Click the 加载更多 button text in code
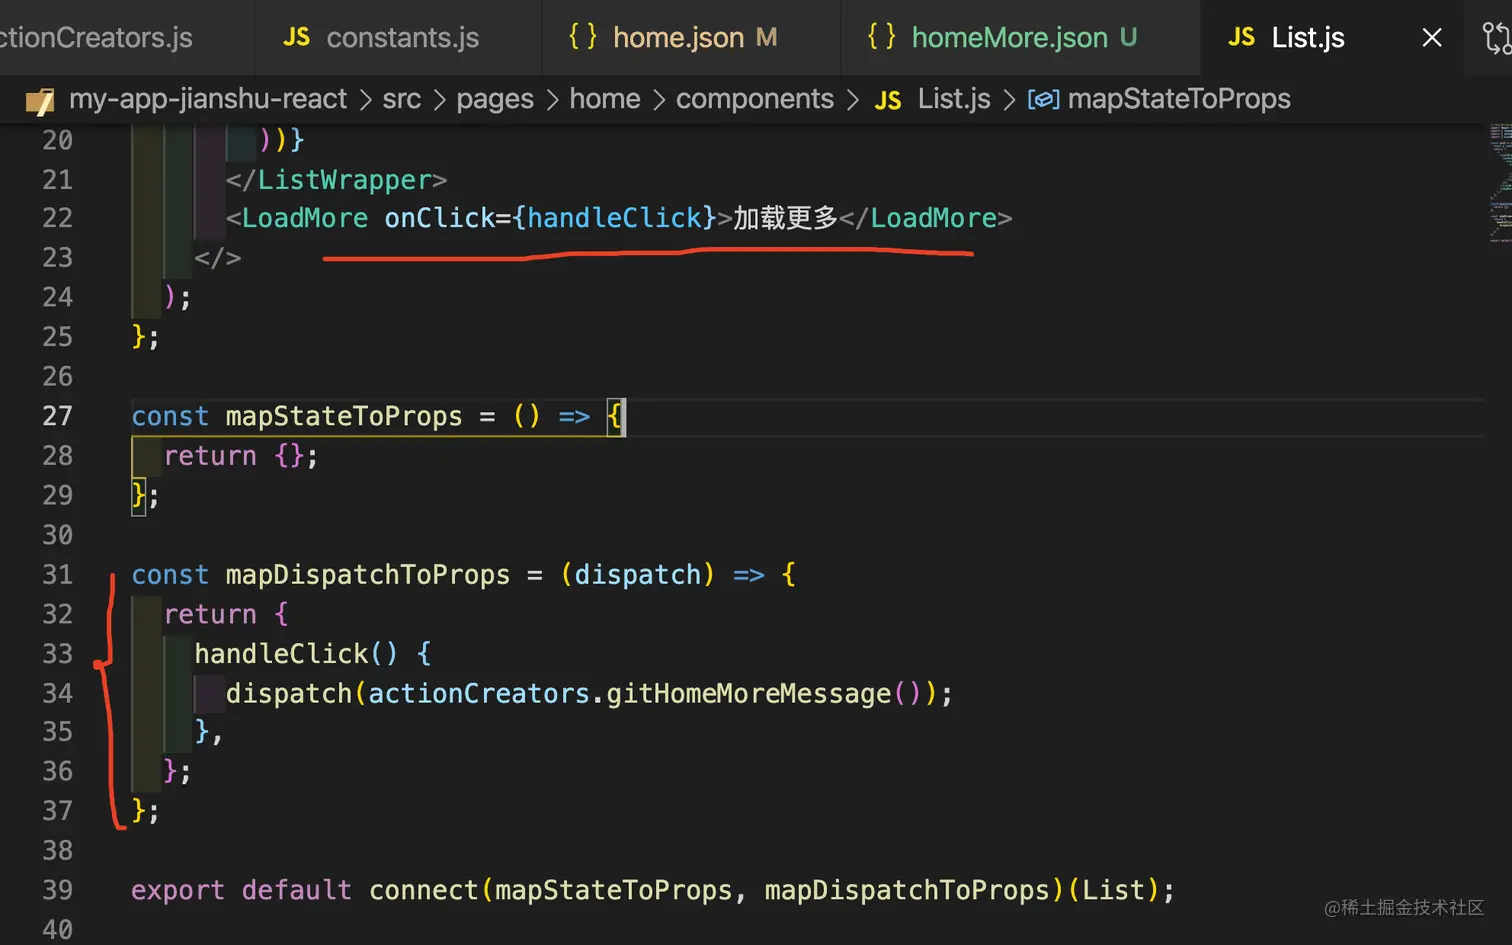The width and height of the screenshot is (1512, 945). (x=785, y=218)
